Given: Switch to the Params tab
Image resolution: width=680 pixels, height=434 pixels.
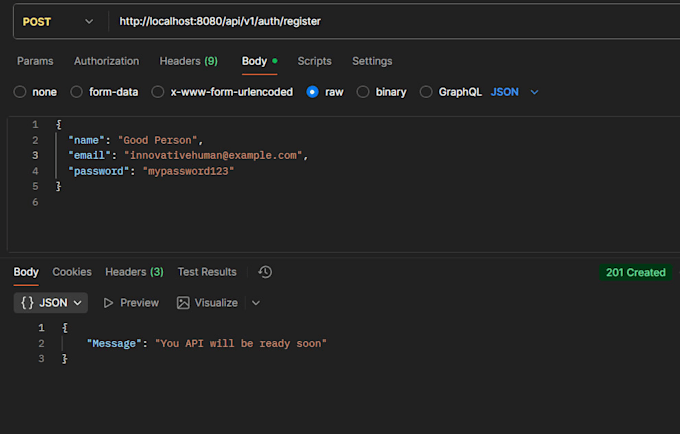Looking at the screenshot, I should click(x=35, y=61).
